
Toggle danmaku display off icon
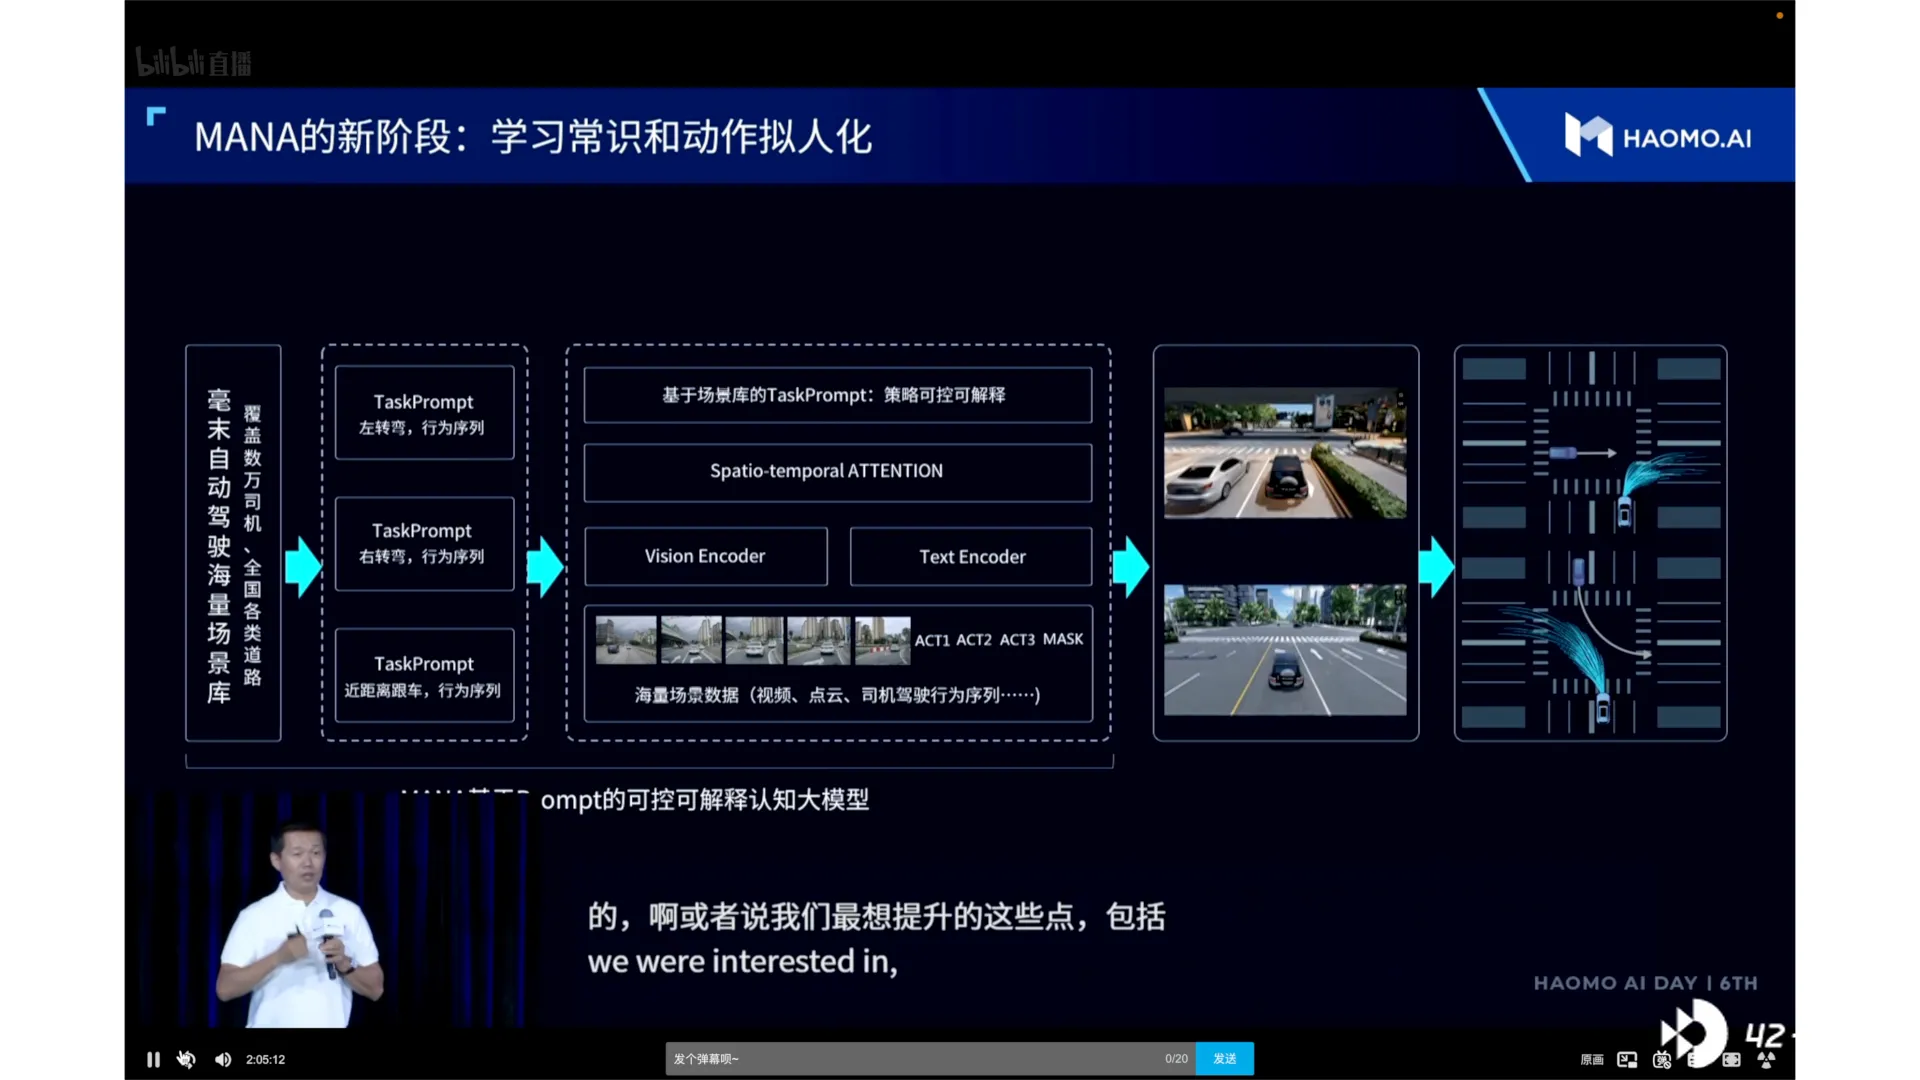click(1662, 1059)
